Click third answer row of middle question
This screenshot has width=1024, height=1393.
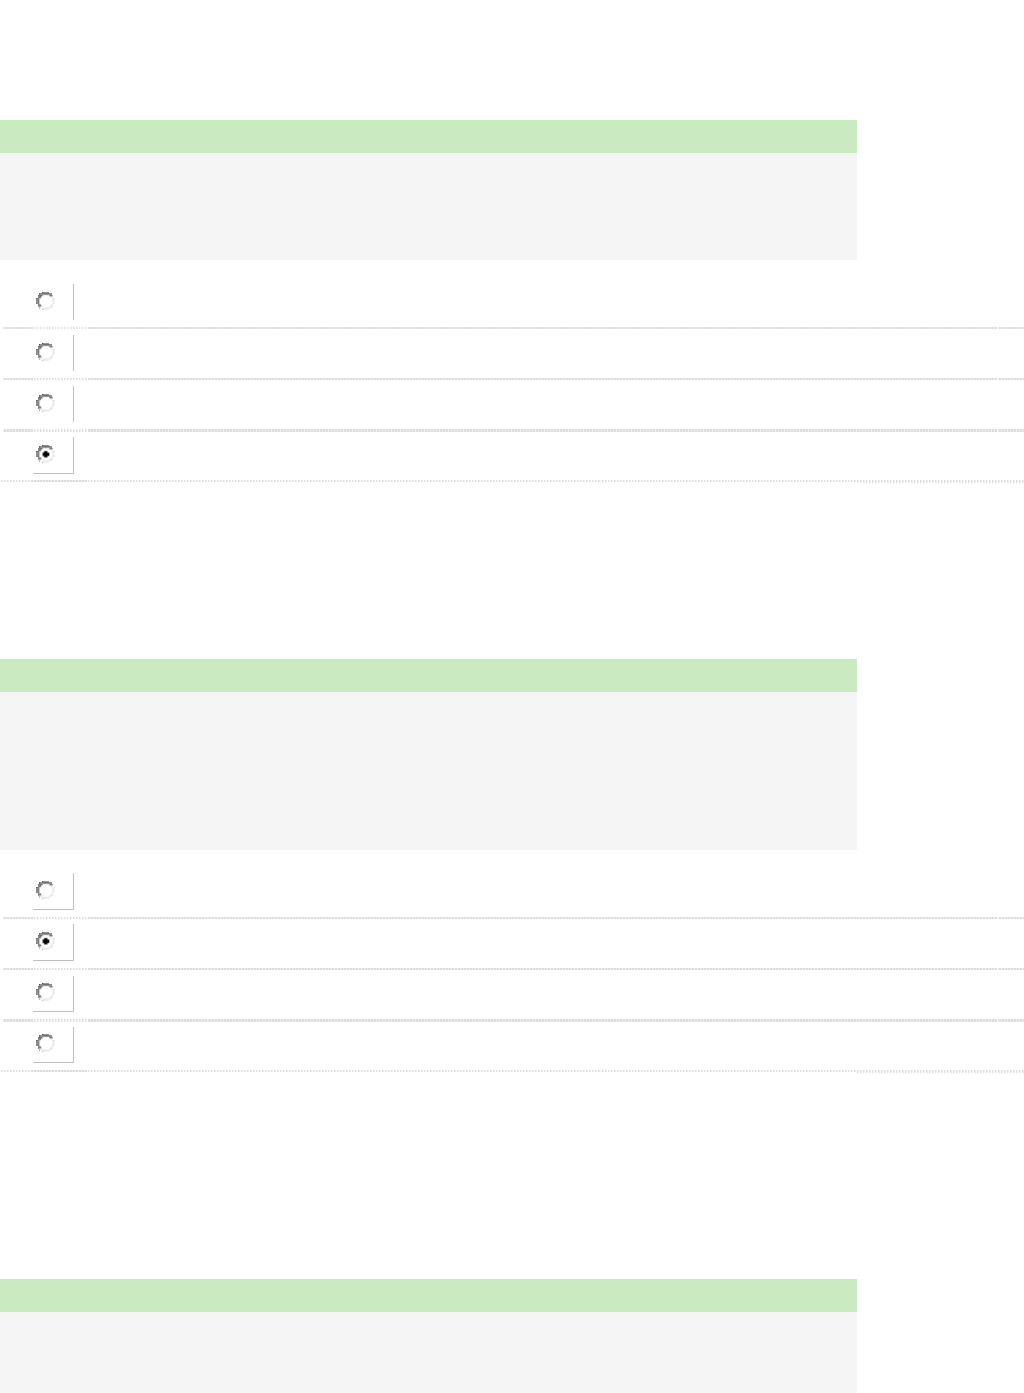(x=540, y=992)
